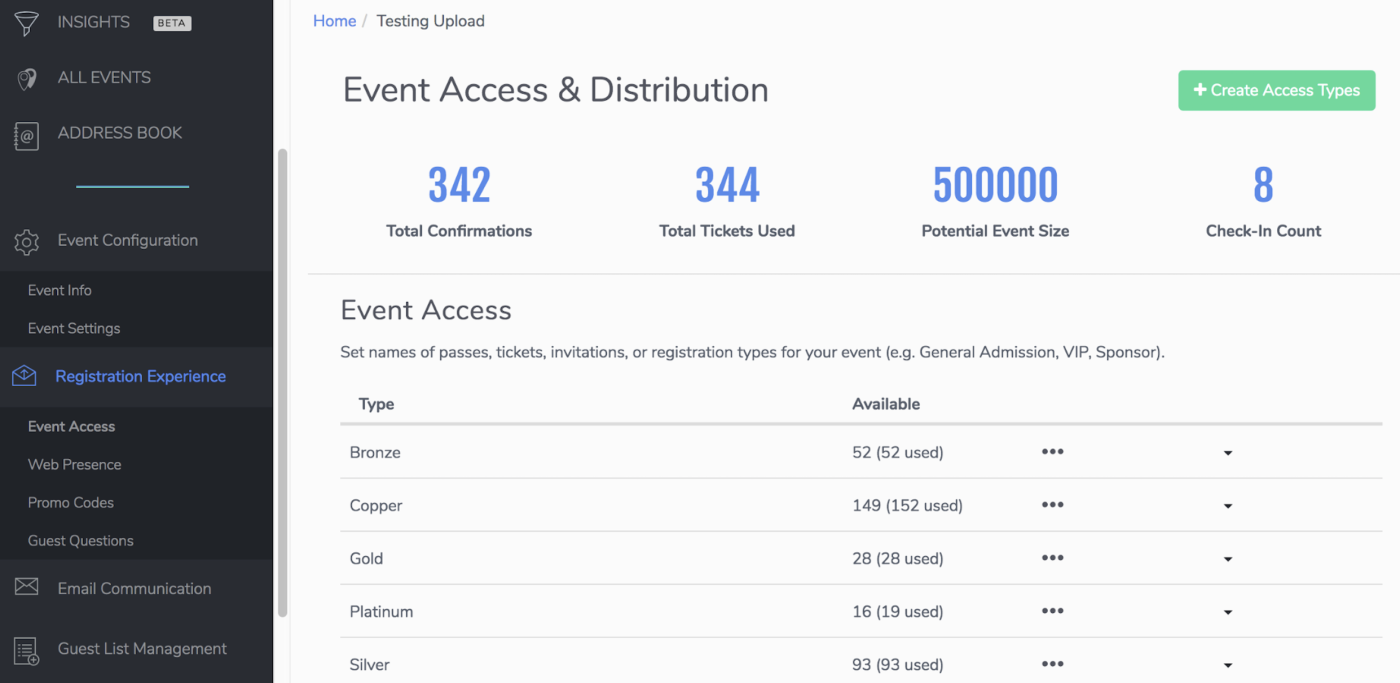Open the three-dot menu for Bronze
The height and width of the screenshot is (683, 1400).
[x=1052, y=452]
